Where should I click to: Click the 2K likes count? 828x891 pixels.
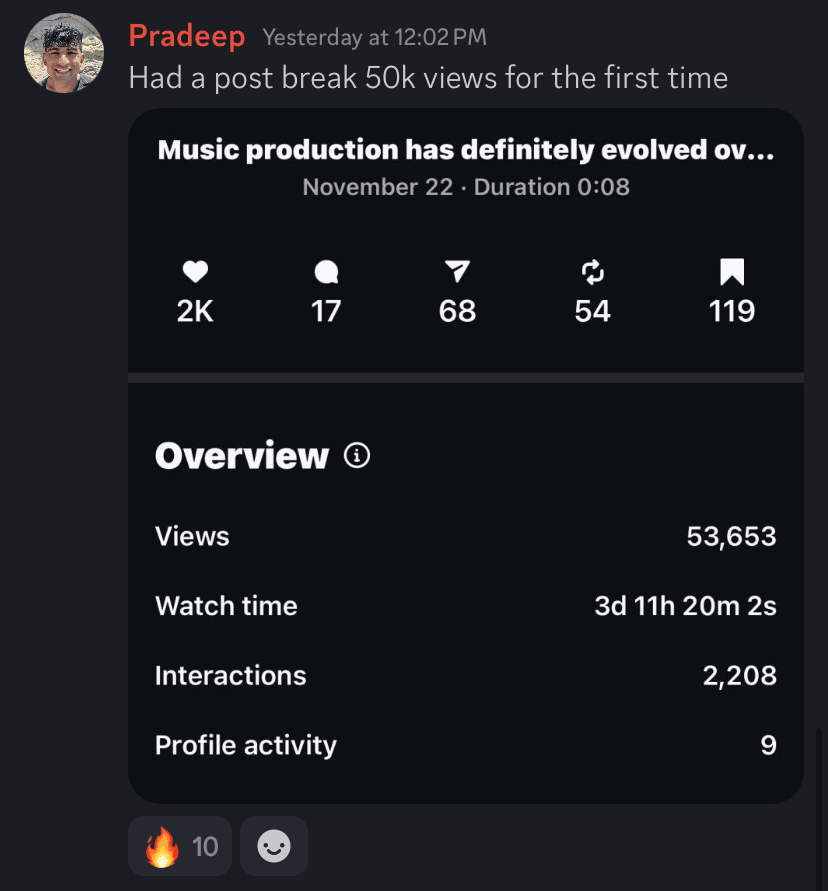[x=195, y=311]
